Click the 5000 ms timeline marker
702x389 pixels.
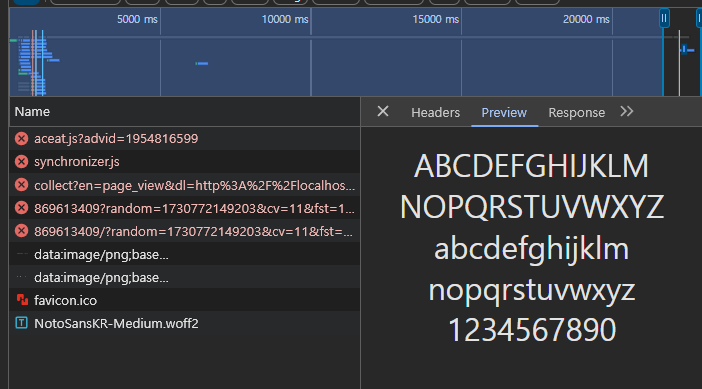137,19
